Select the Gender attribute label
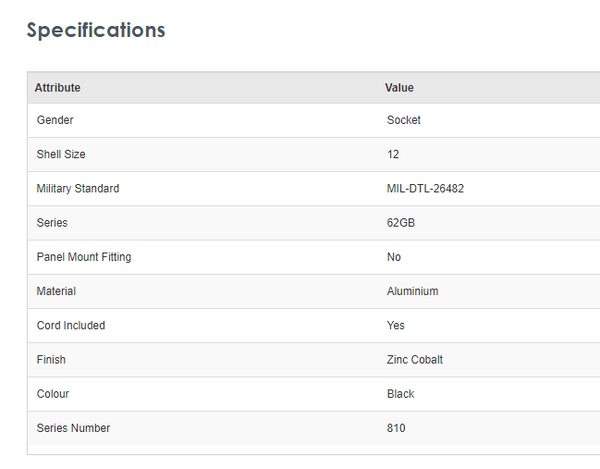Screen dimensions: 600x469 (x=55, y=120)
